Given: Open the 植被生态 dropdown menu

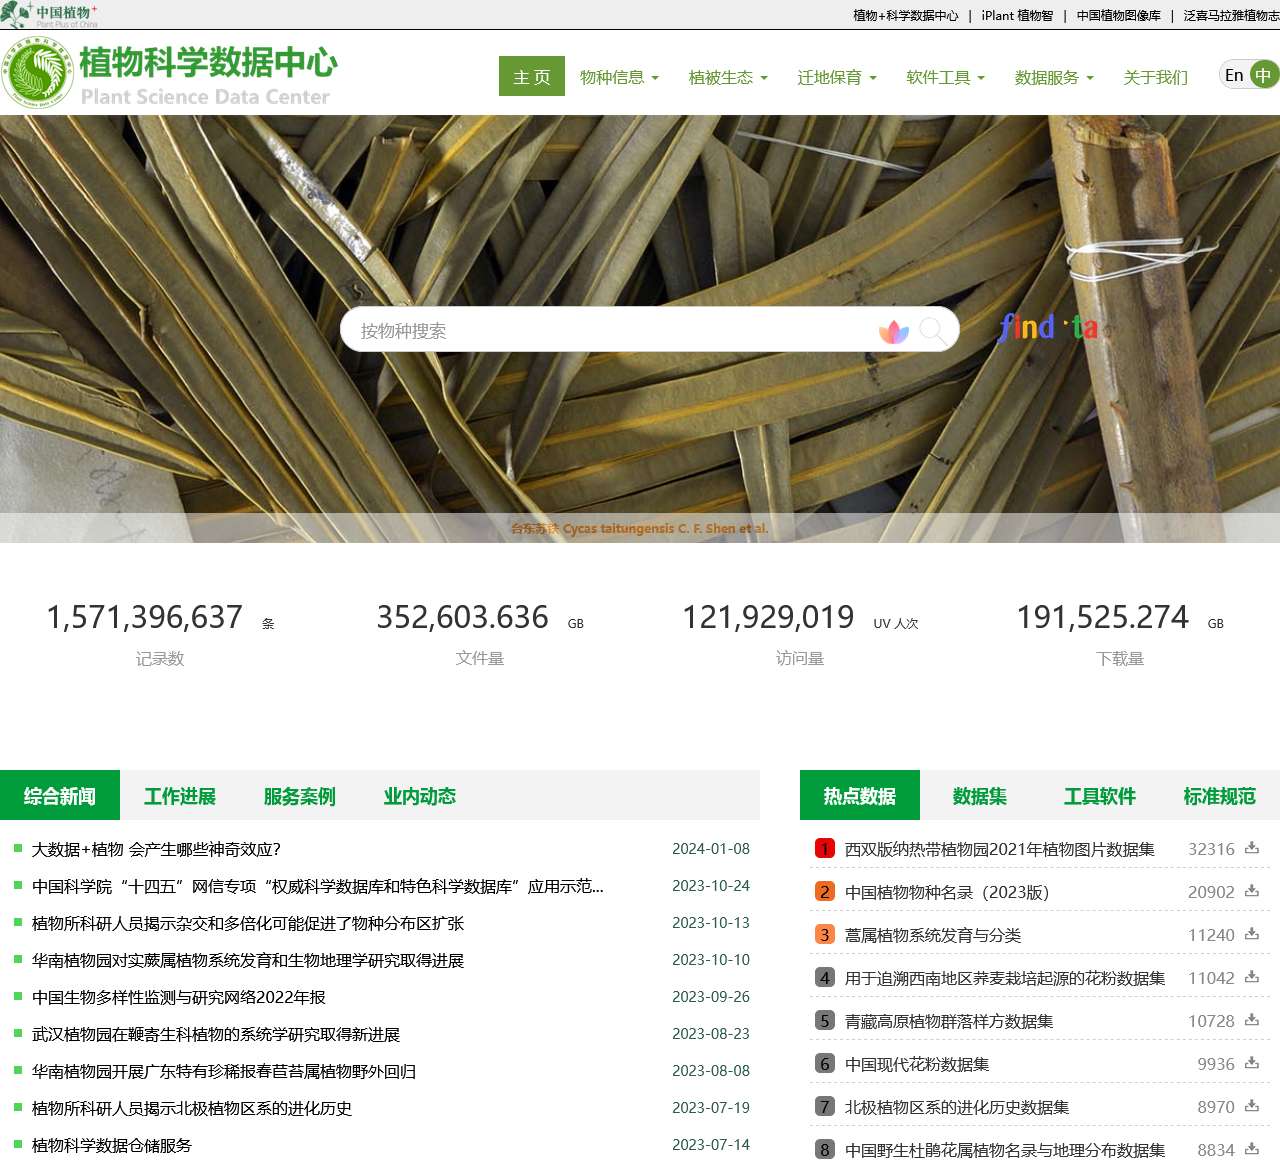Looking at the screenshot, I should click(728, 77).
